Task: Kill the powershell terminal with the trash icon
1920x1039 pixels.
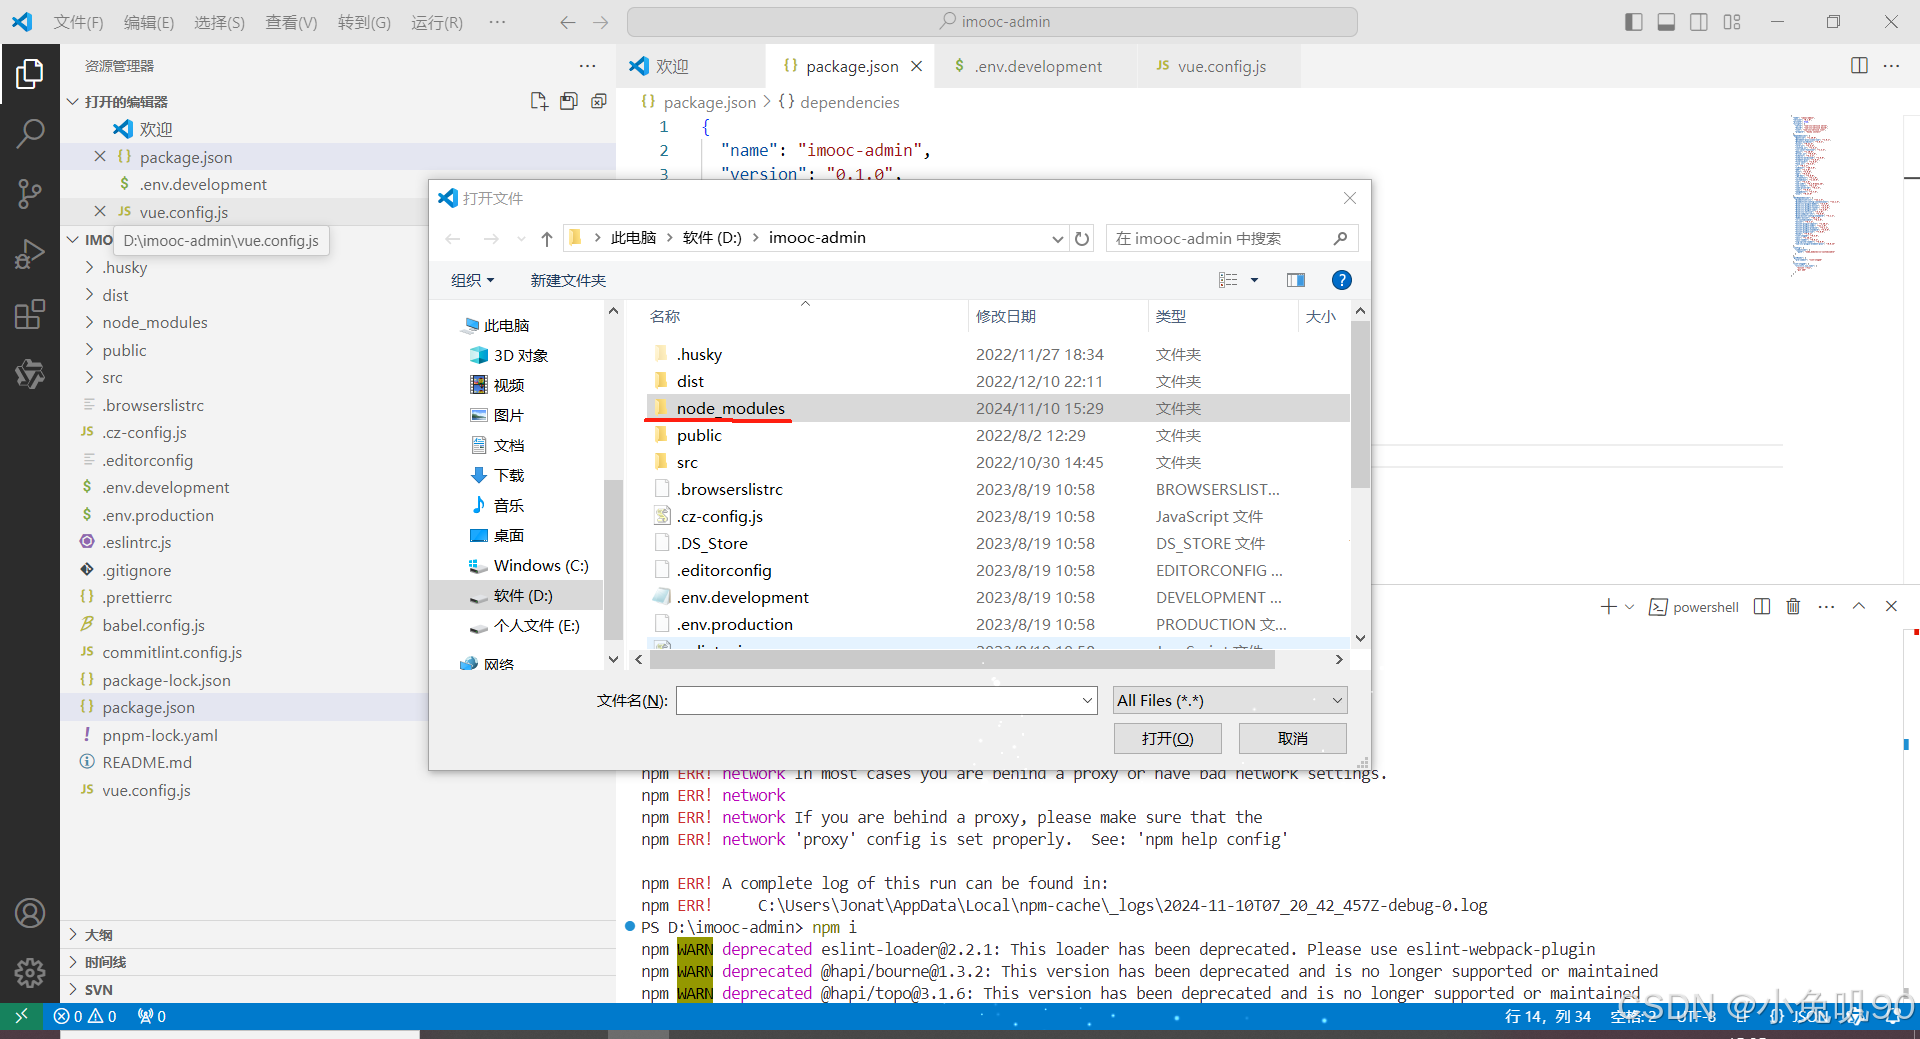Action: [1792, 606]
